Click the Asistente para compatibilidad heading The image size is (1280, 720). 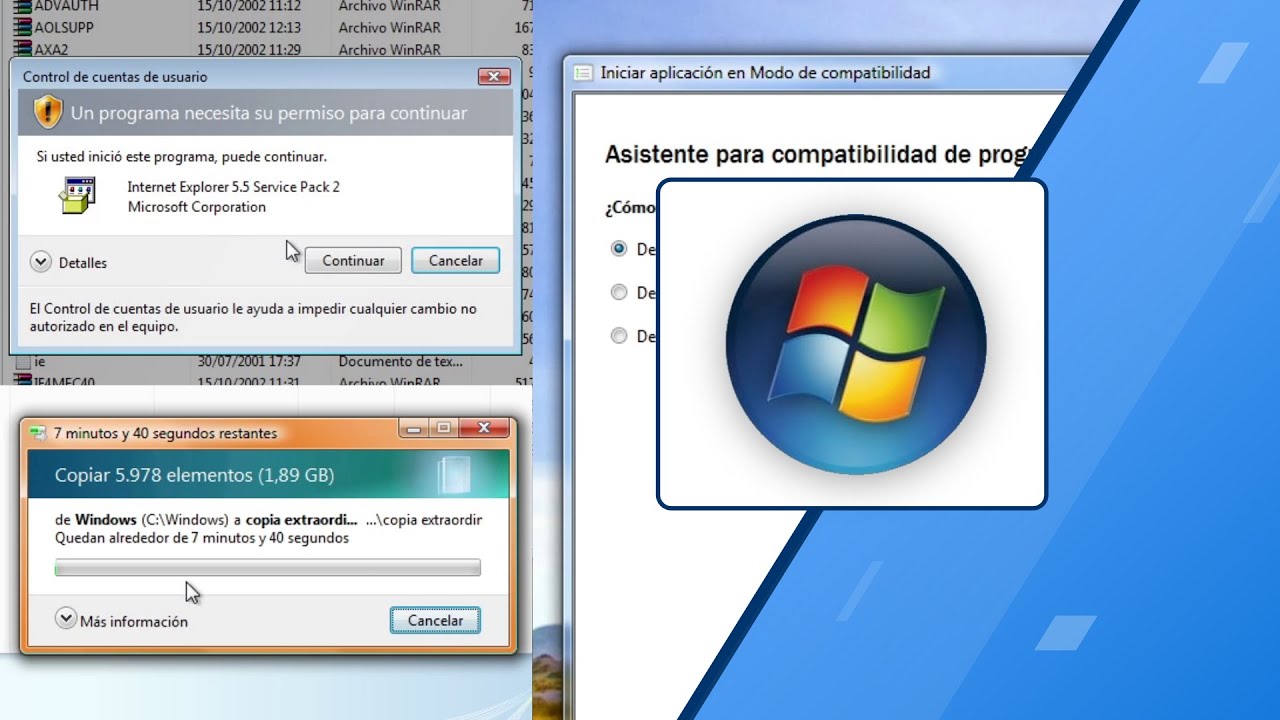click(818, 155)
